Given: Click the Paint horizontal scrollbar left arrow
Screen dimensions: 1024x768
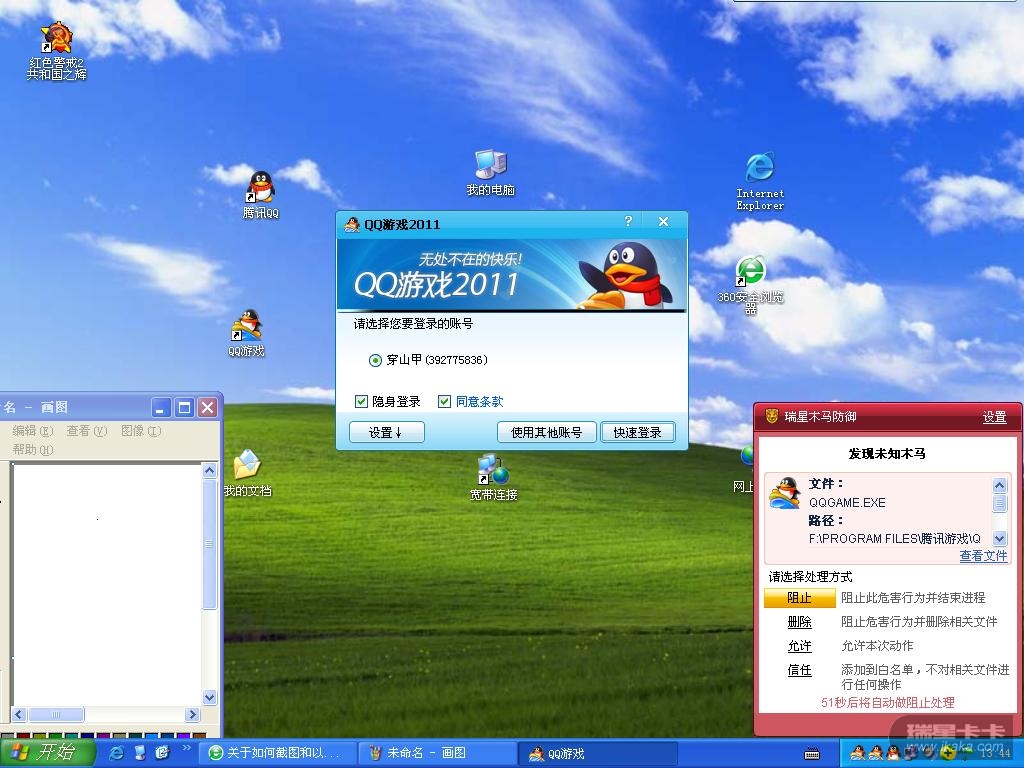Looking at the screenshot, I should tap(19, 714).
